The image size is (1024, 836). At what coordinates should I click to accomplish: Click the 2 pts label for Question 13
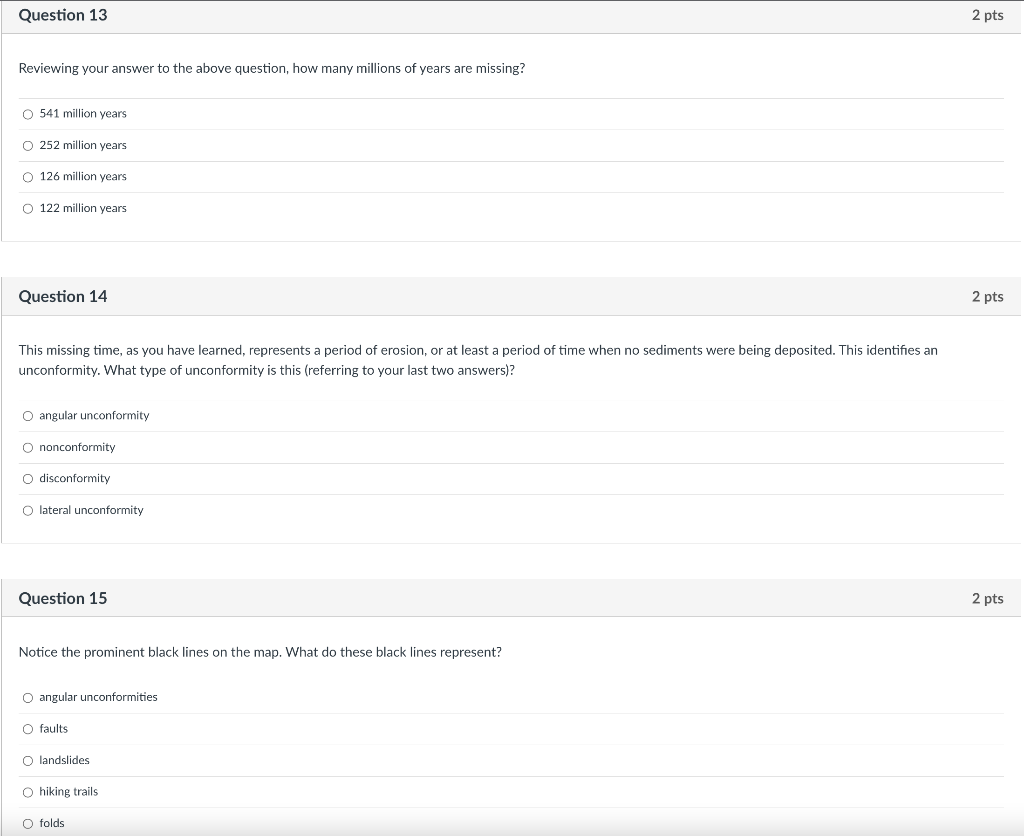coord(987,15)
